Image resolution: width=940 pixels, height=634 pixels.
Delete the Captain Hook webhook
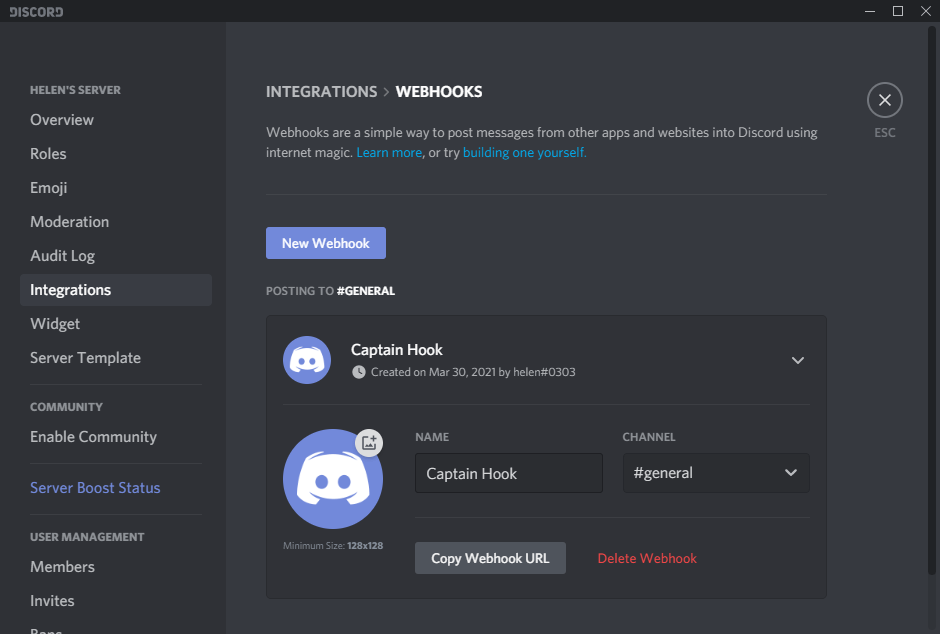(647, 558)
